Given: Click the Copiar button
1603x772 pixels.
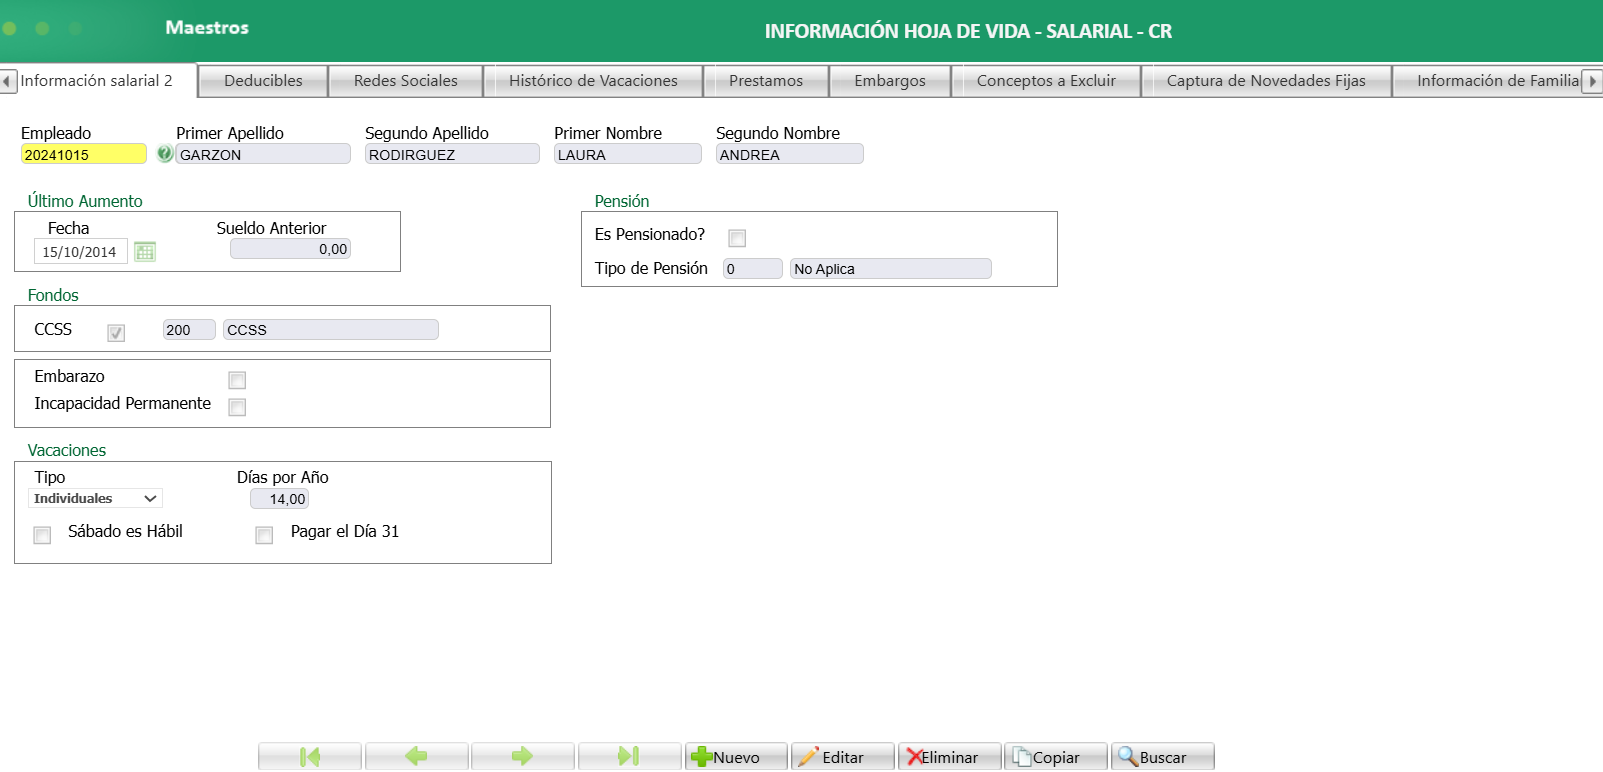Looking at the screenshot, I should click(1055, 757).
